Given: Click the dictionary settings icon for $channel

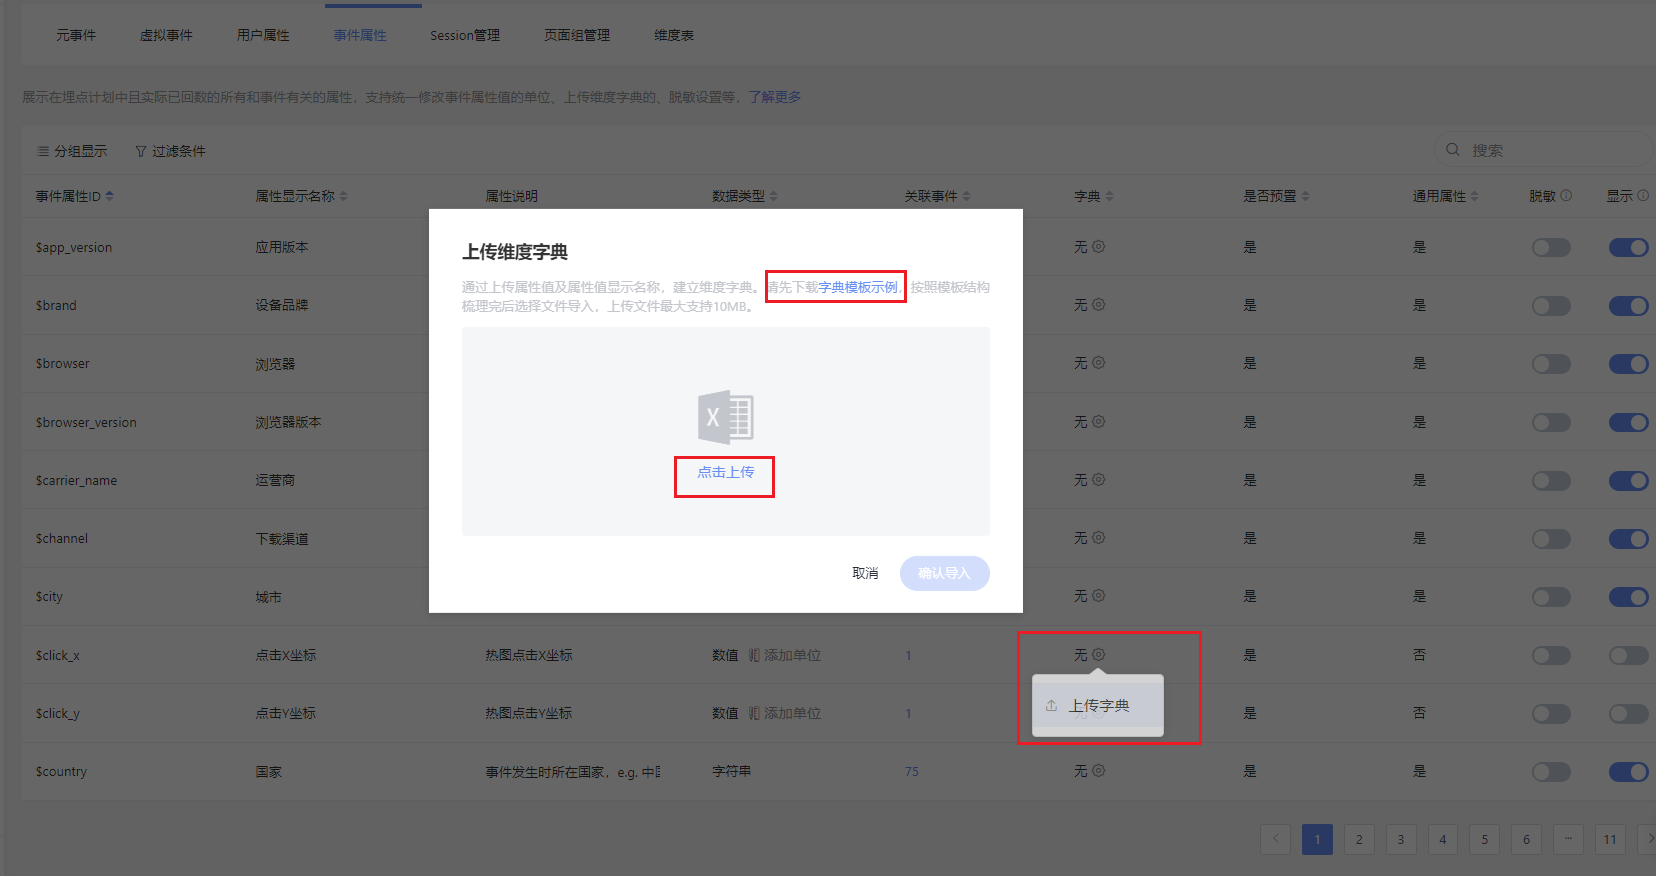Looking at the screenshot, I should (1098, 538).
